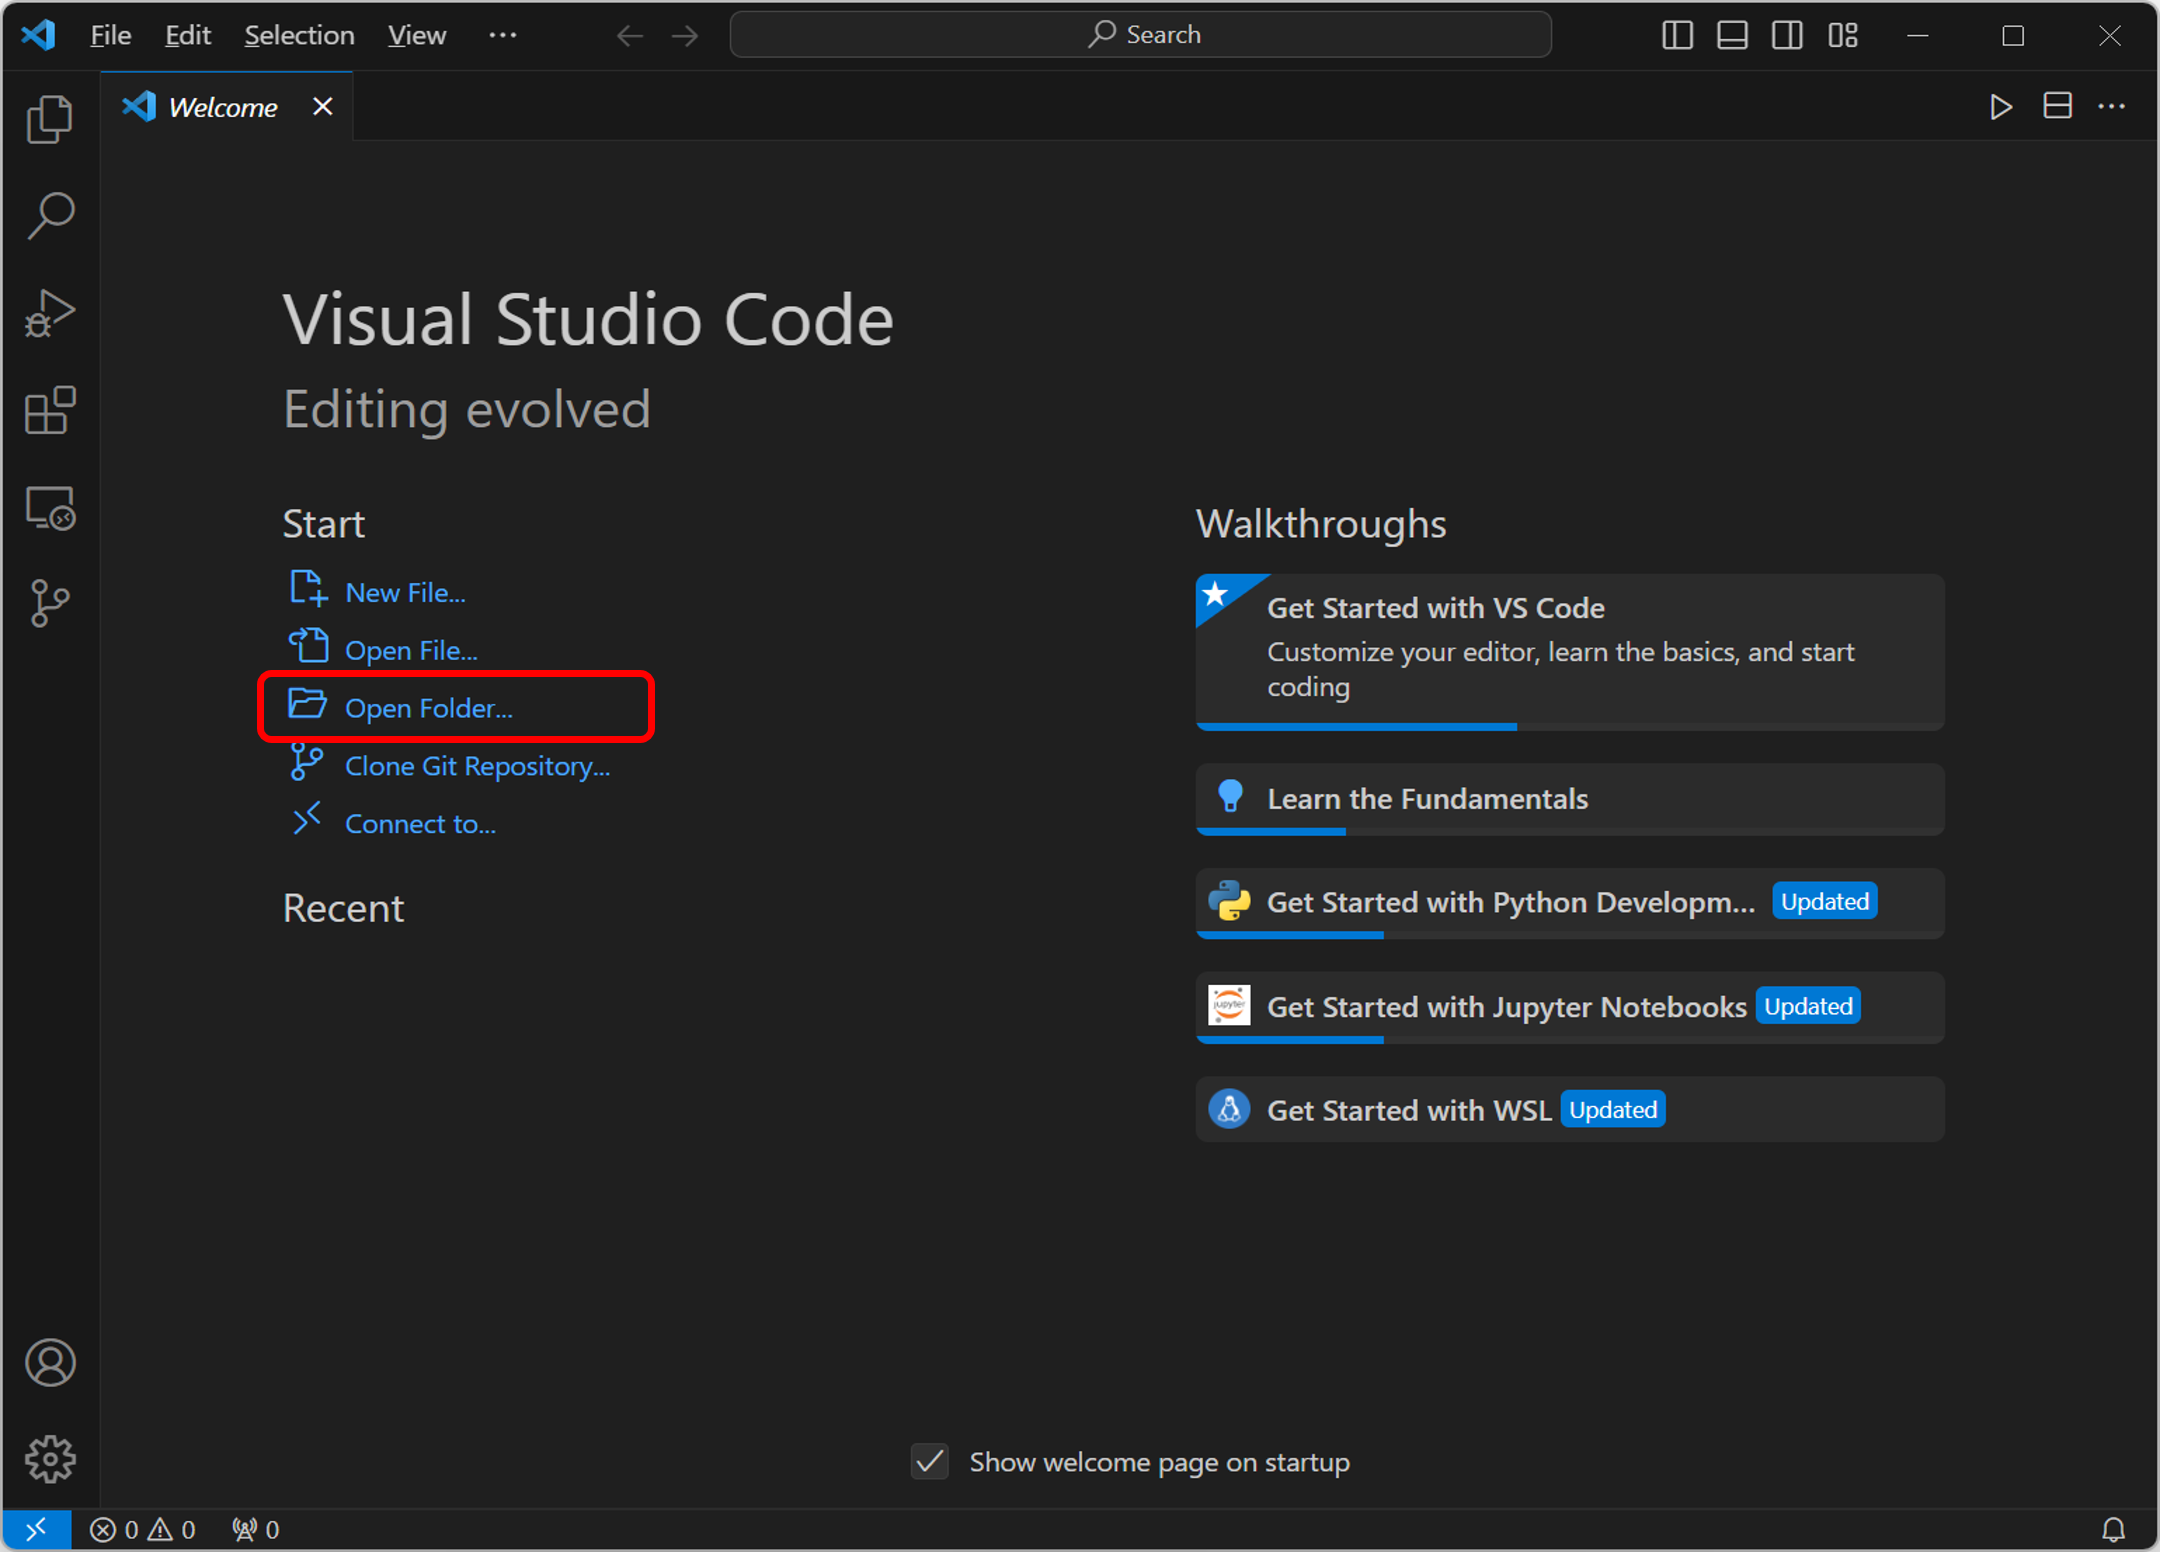Open Remote Explorer in activity bar
Viewport: 2160px width, 1552px height.
click(x=50, y=508)
